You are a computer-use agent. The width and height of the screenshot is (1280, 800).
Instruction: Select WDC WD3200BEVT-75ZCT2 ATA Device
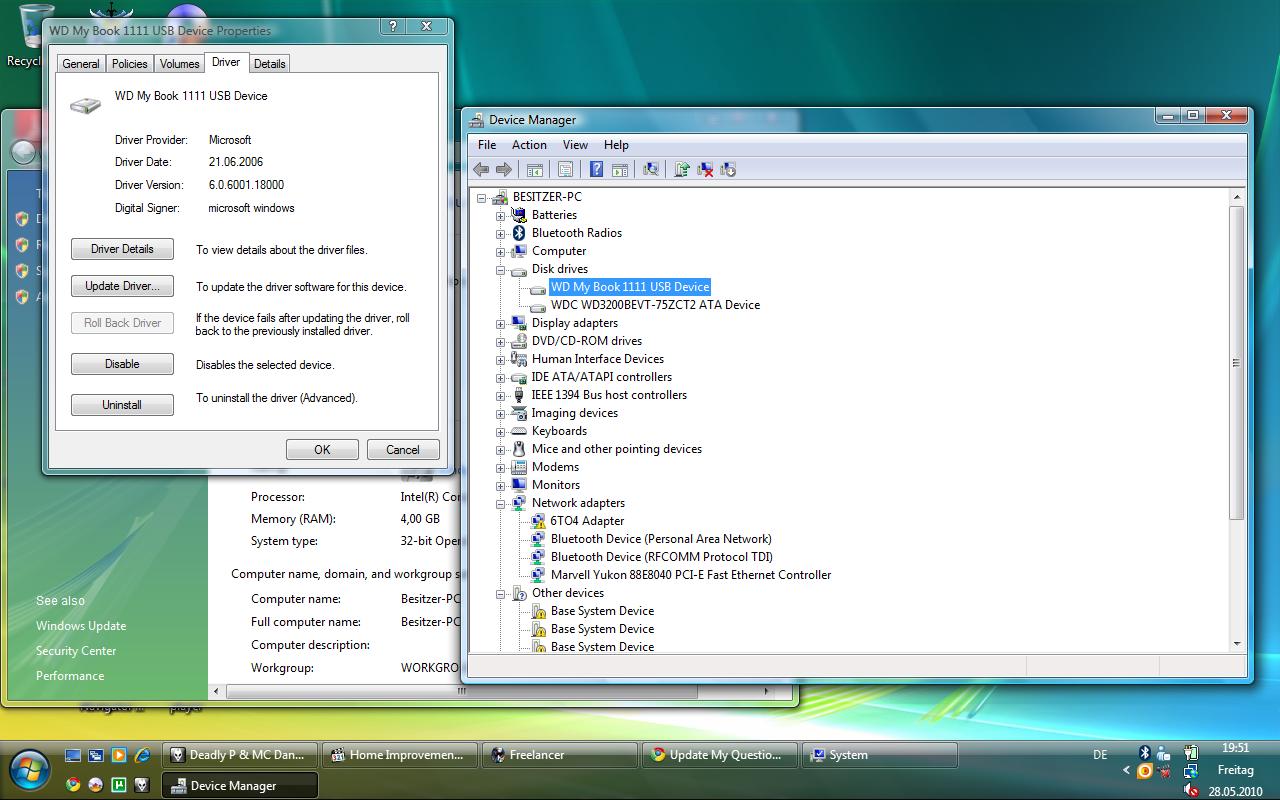pyautogui.click(x=655, y=305)
